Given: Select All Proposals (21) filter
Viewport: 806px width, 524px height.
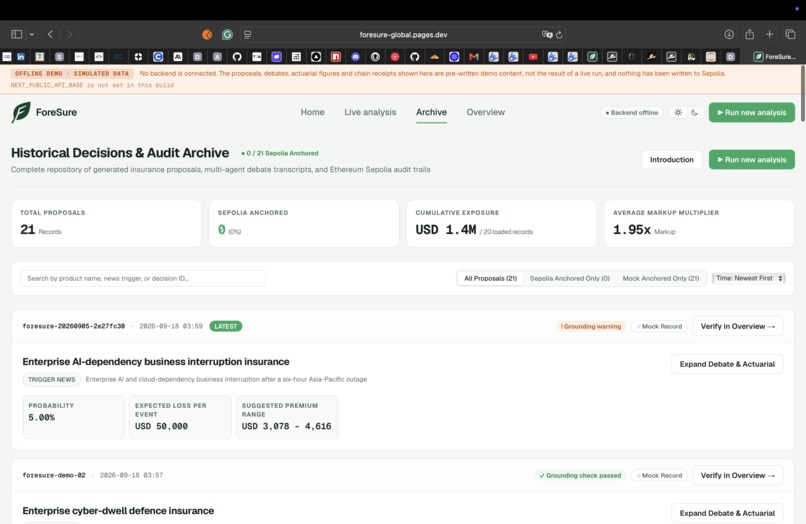Looking at the screenshot, I should click(490, 278).
